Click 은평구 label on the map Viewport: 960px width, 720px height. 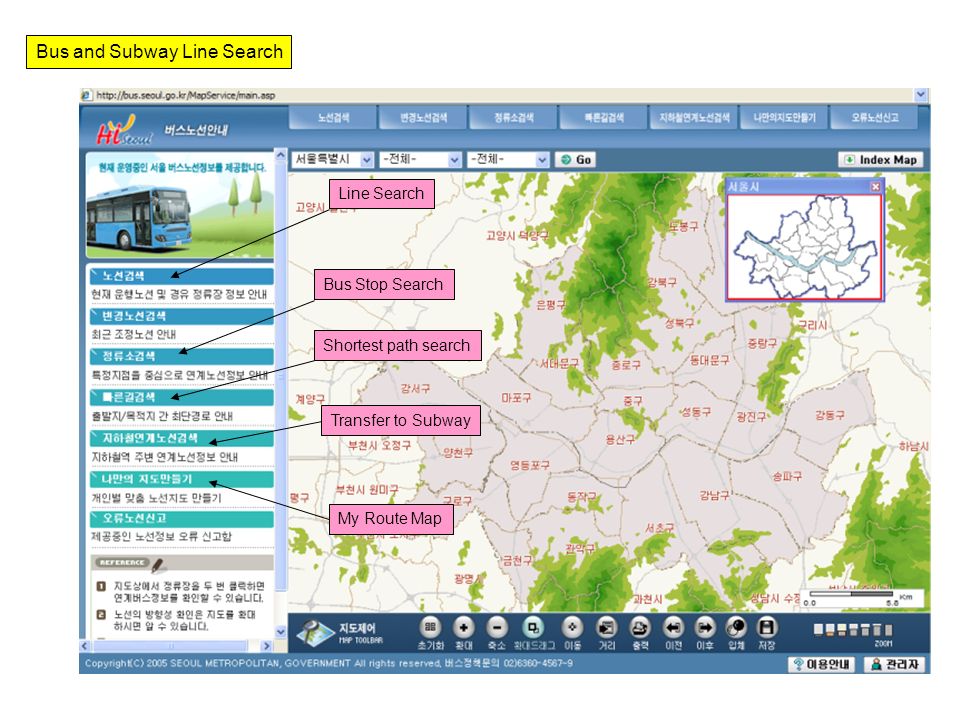[550, 304]
